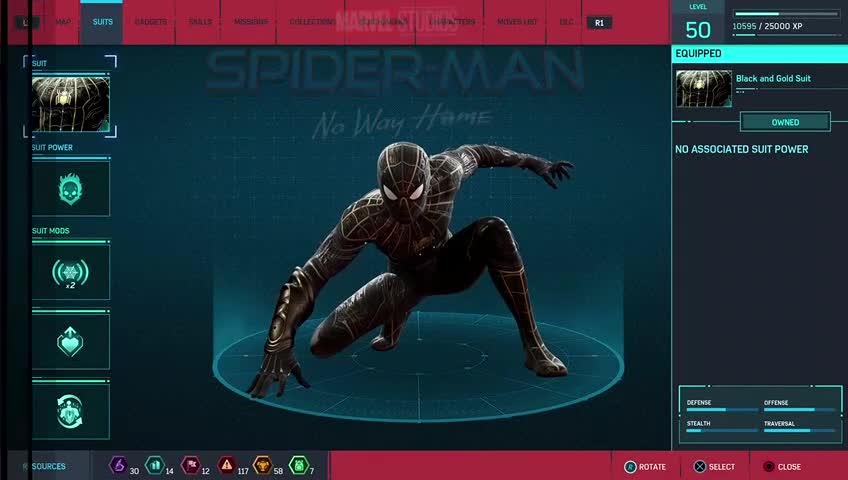This screenshot has height=480, width=848.
Task: Switch to the Benchmarks tab
Action: (x=383, y=22)
